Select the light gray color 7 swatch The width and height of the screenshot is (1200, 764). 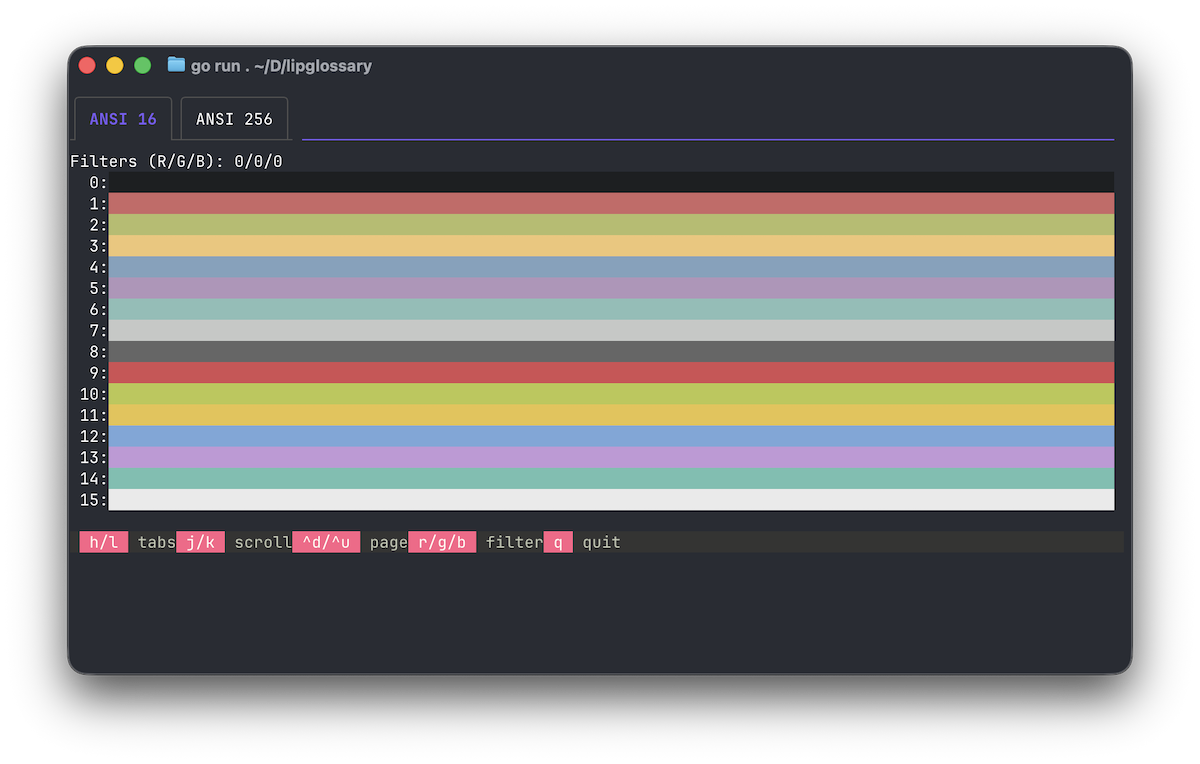[610, 330]
